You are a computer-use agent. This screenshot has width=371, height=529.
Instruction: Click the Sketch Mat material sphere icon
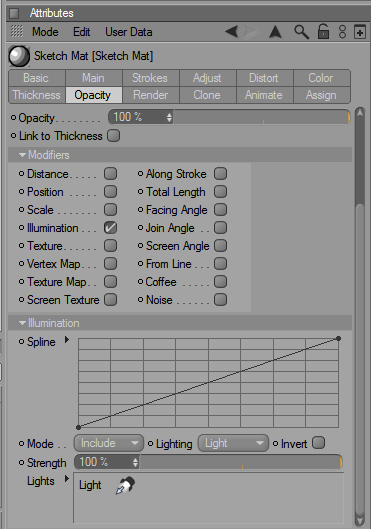pyautogui.click(x=19, y=56)
